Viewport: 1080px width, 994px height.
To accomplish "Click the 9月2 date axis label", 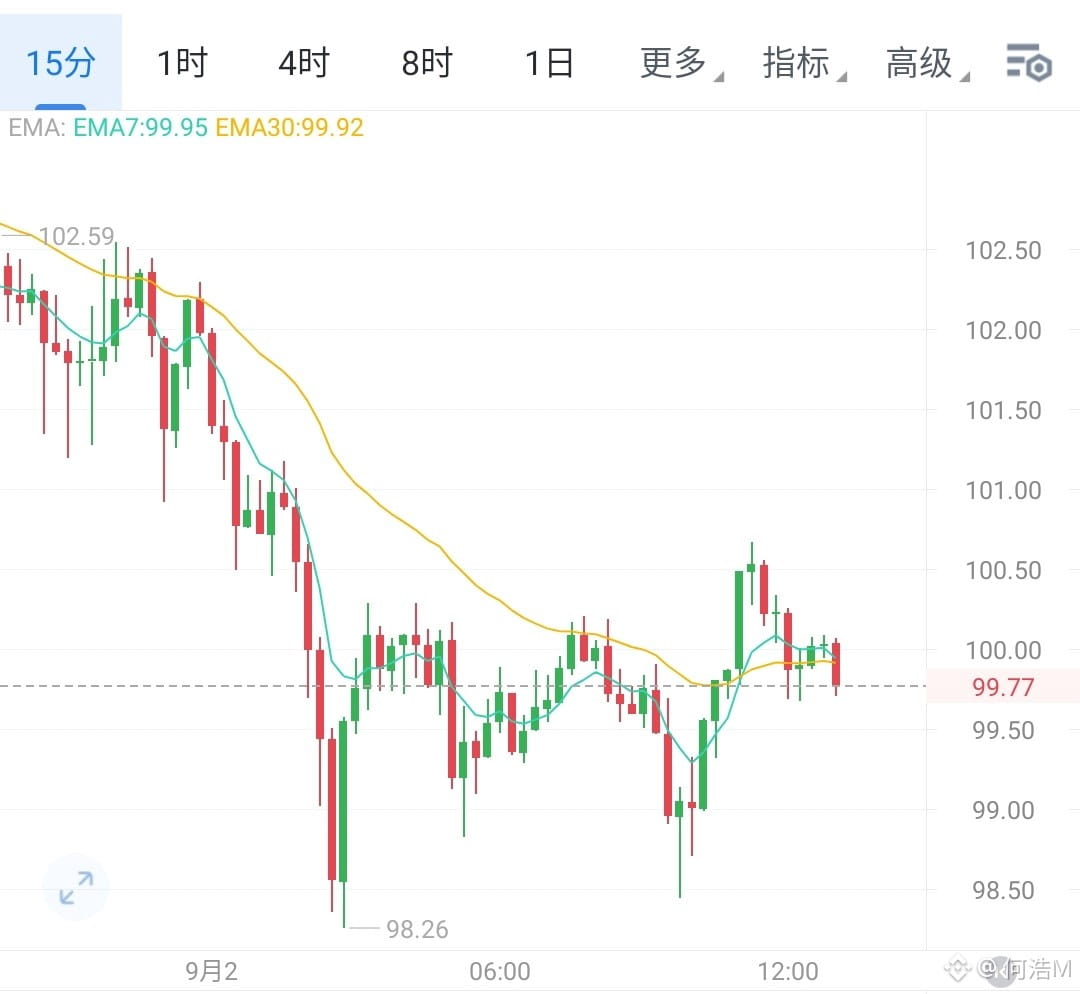I will [211, 971].
